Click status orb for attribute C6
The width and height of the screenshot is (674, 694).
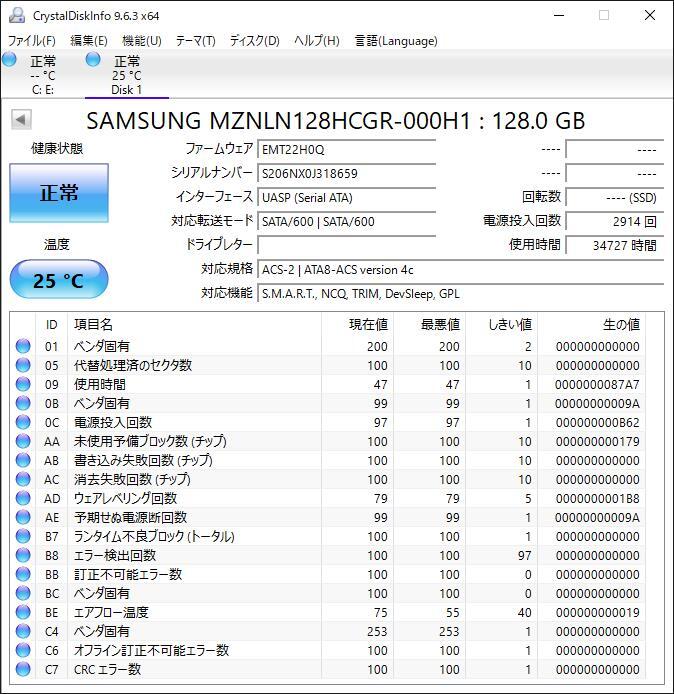(x=23, y=650)
